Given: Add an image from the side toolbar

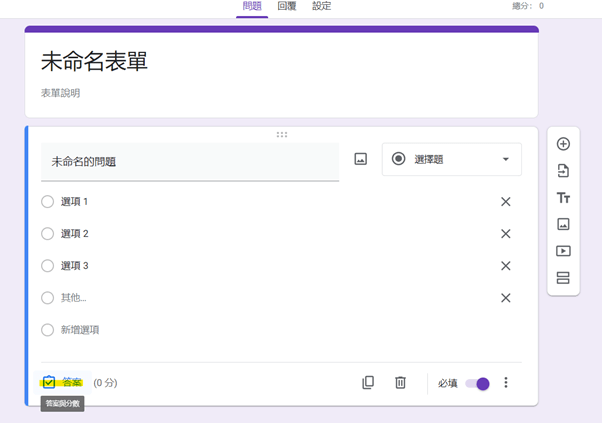Looking at the screenshot, I should click(563, 224).
